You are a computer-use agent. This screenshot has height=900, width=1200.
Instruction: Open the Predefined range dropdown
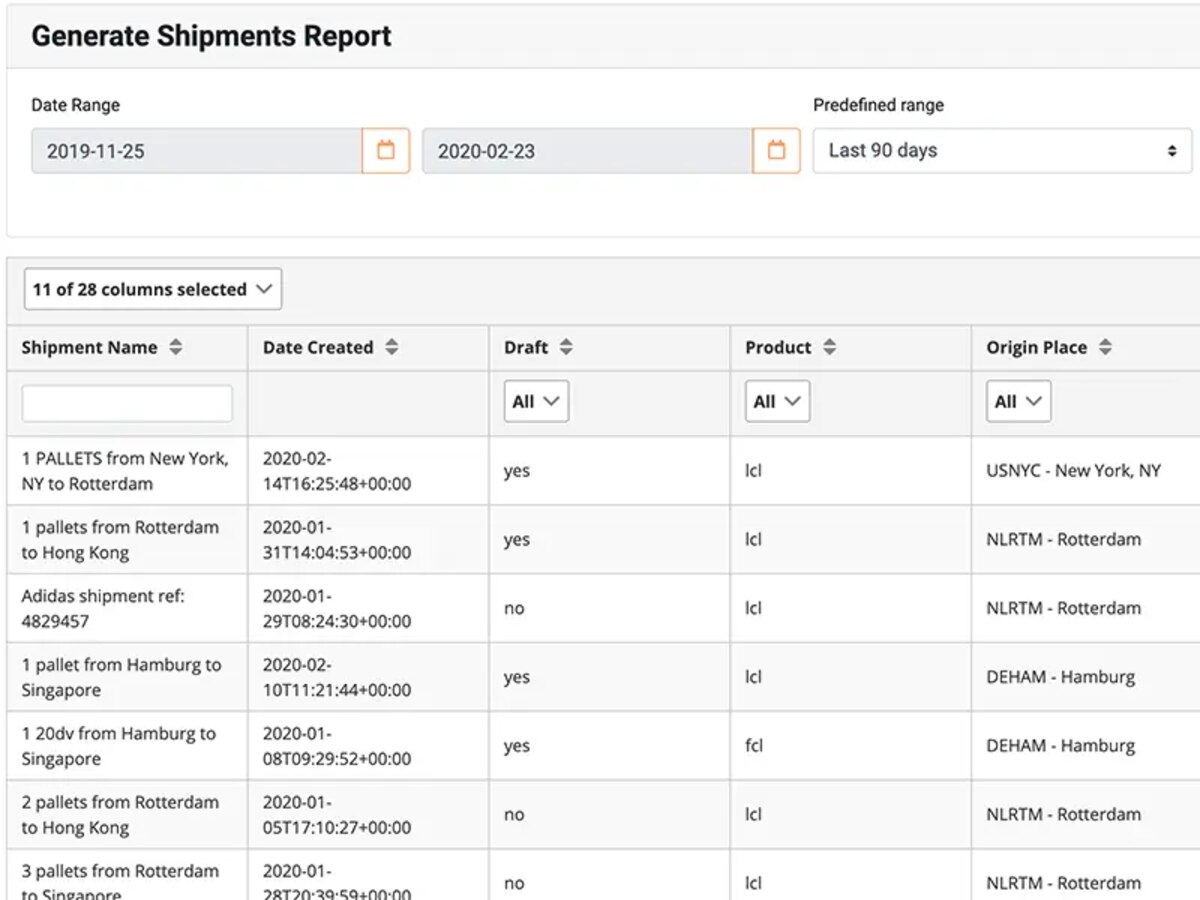tap(1002, 151)
